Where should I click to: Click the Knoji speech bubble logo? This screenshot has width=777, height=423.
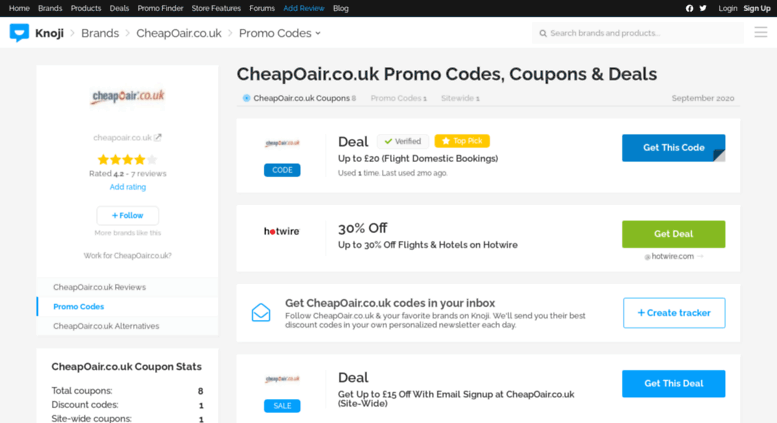[x=19, y=33]
